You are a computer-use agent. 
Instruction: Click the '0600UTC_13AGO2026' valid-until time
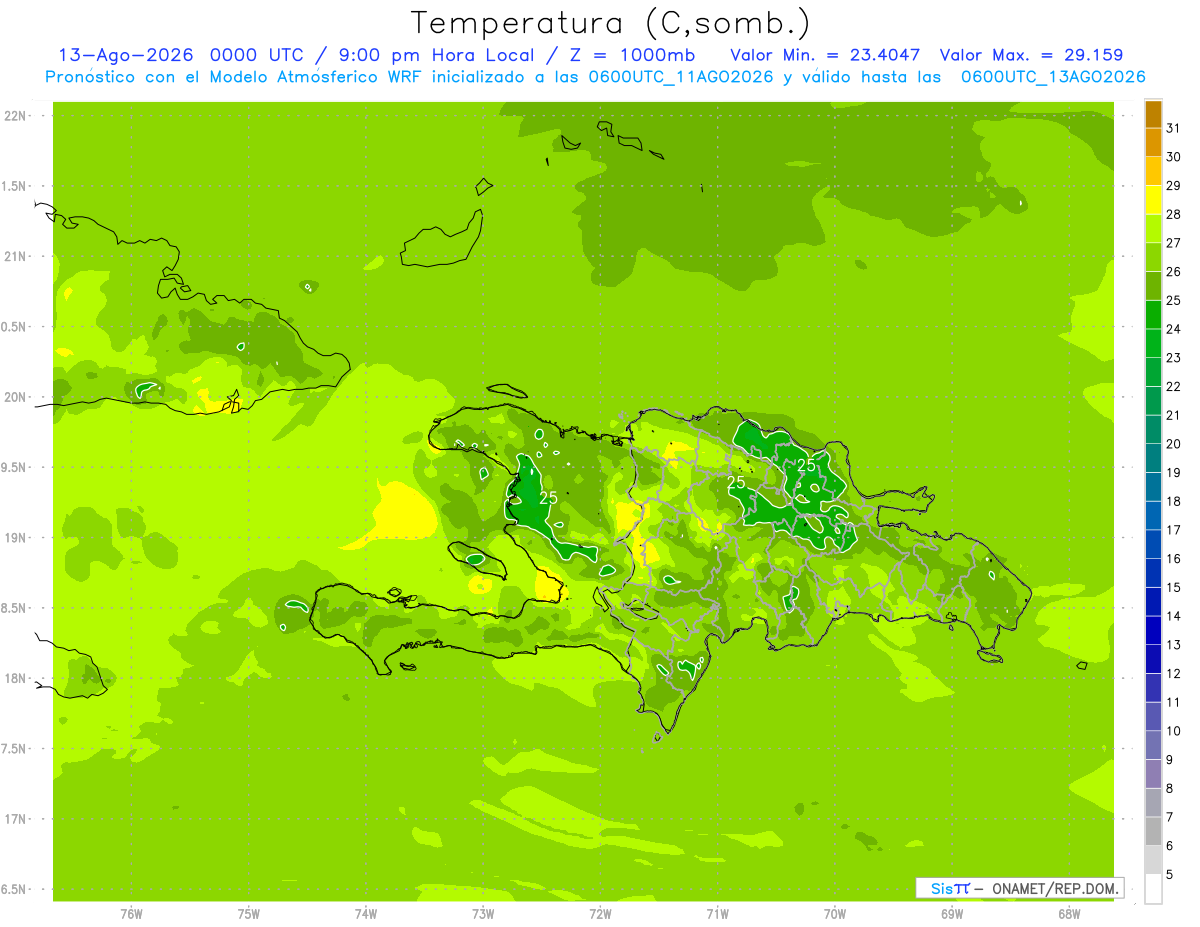point(1052,77)
